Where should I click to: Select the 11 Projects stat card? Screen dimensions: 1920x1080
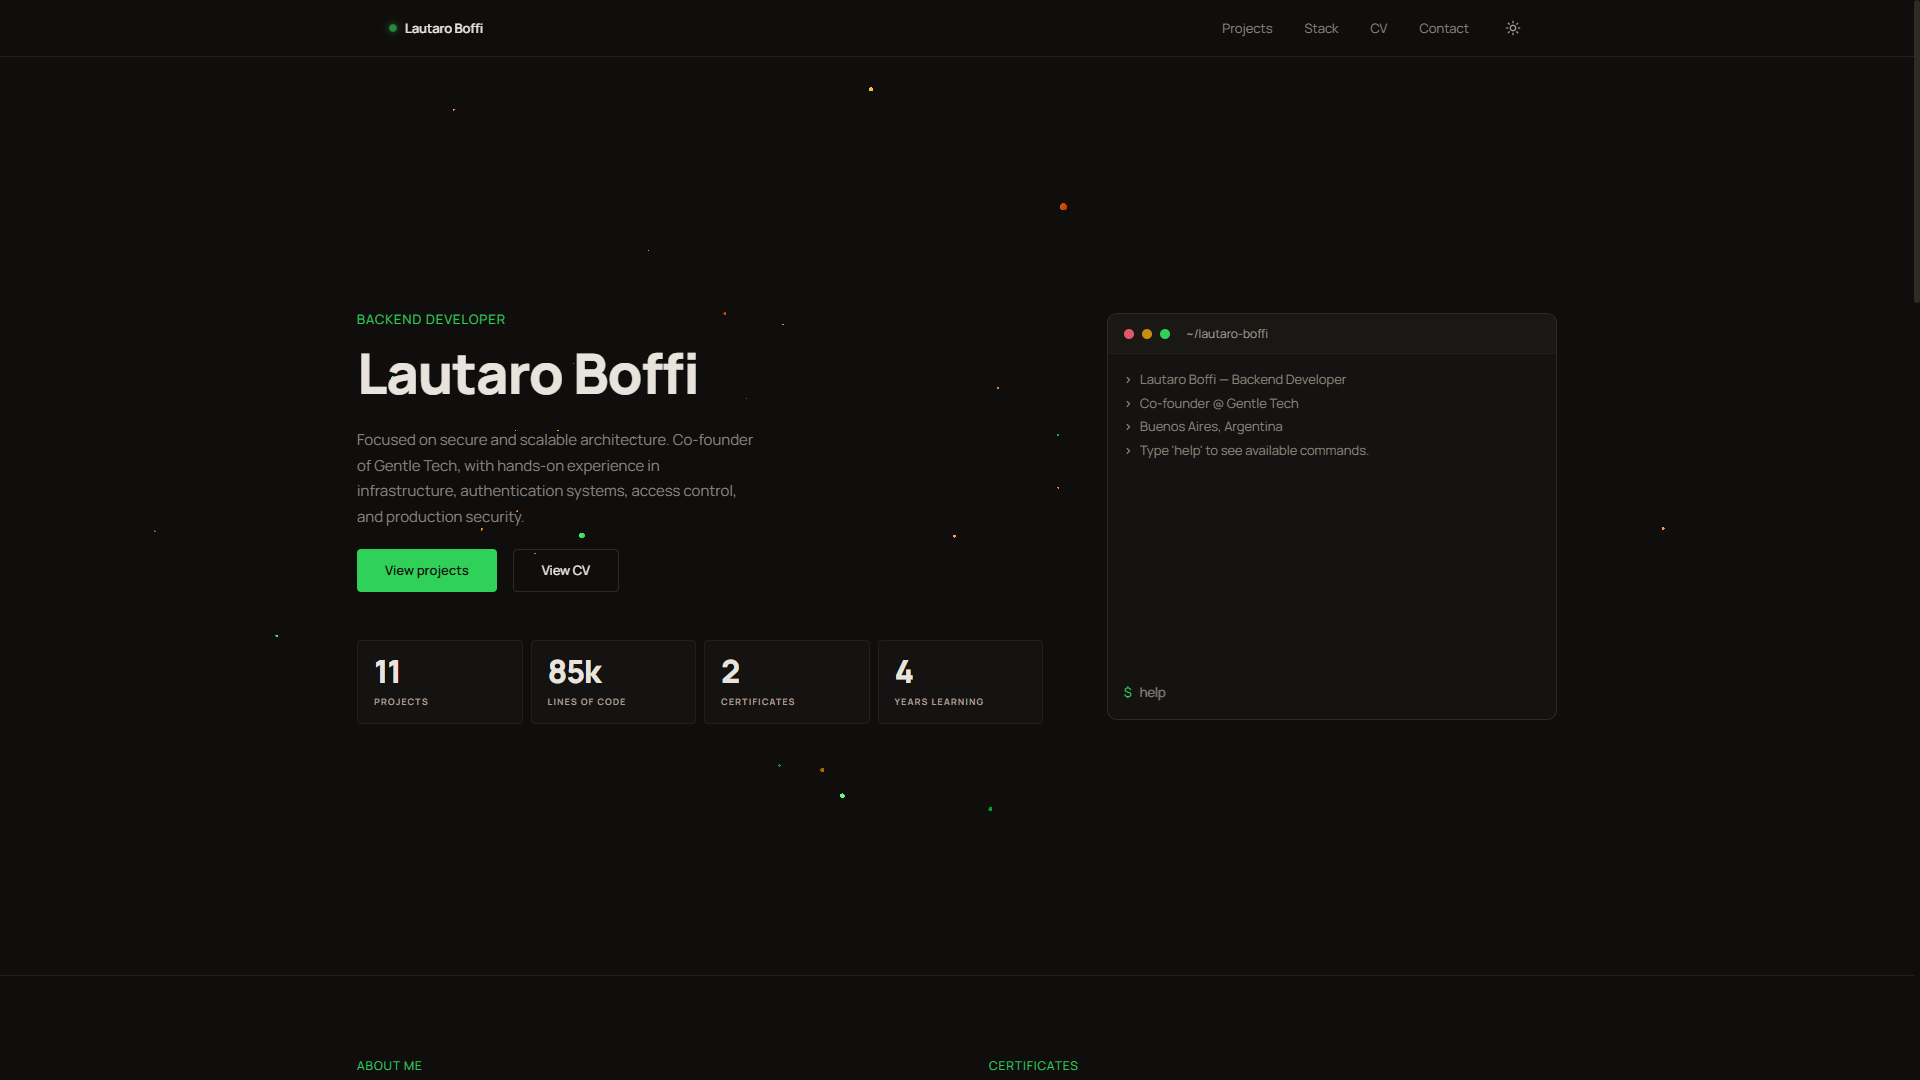(x=440, y=682)
